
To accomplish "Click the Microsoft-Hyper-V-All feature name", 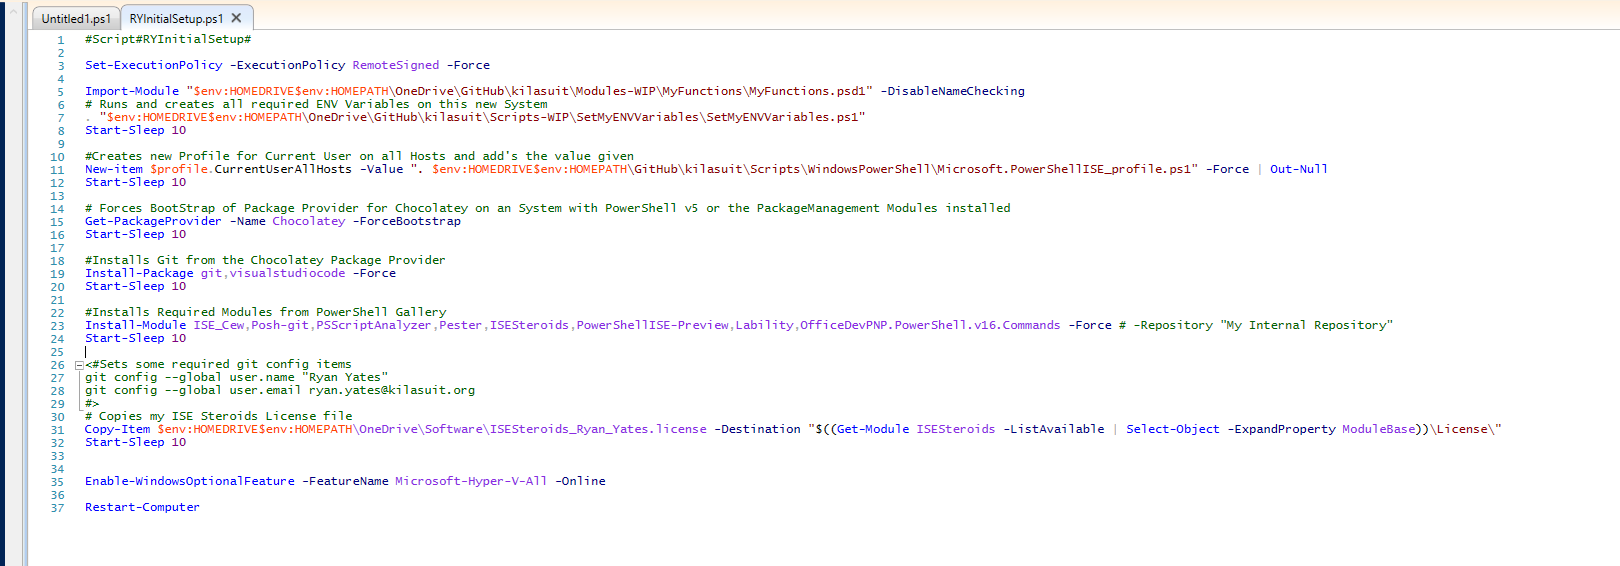I will tap(470, 481).
